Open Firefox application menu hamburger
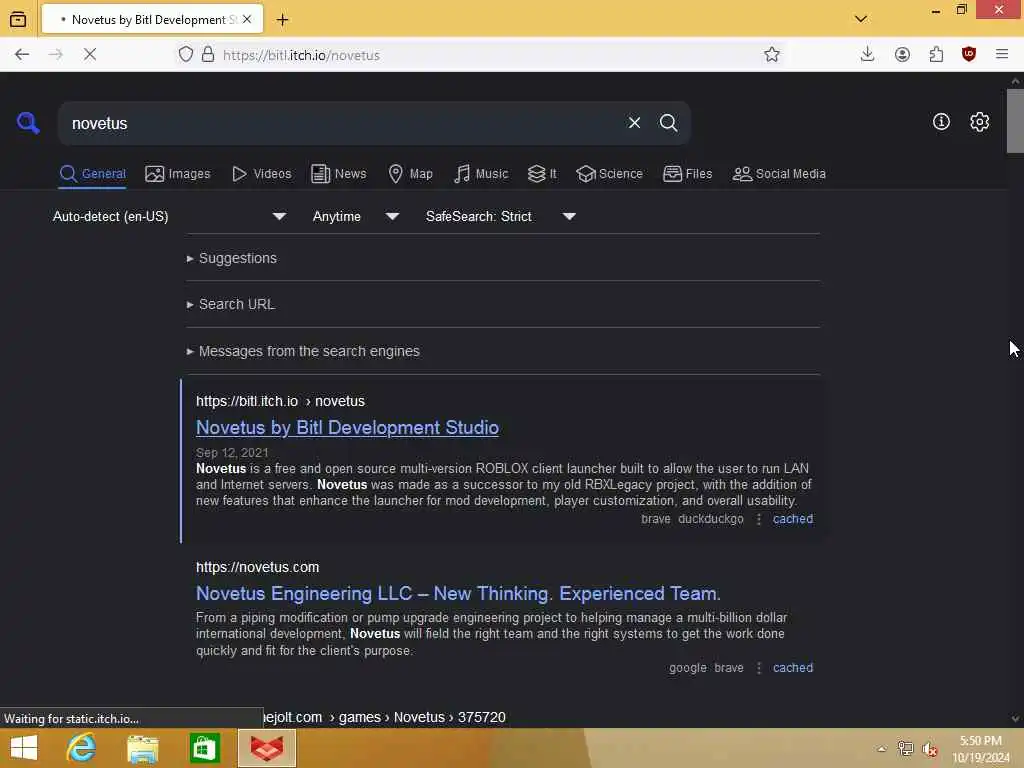The image size is (1024, 768). click(x=1002, y=55)
